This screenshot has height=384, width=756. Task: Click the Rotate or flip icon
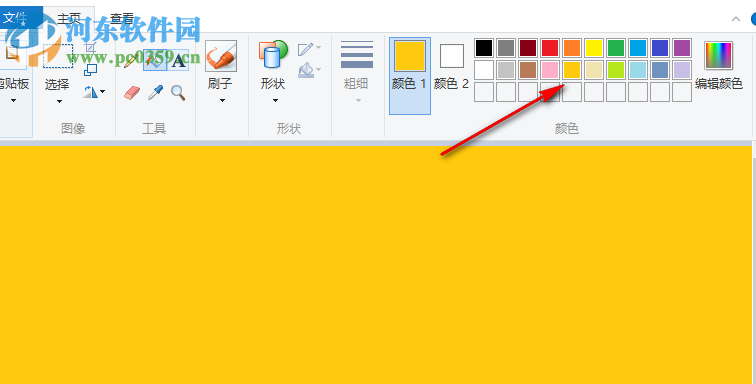(90, 92)
